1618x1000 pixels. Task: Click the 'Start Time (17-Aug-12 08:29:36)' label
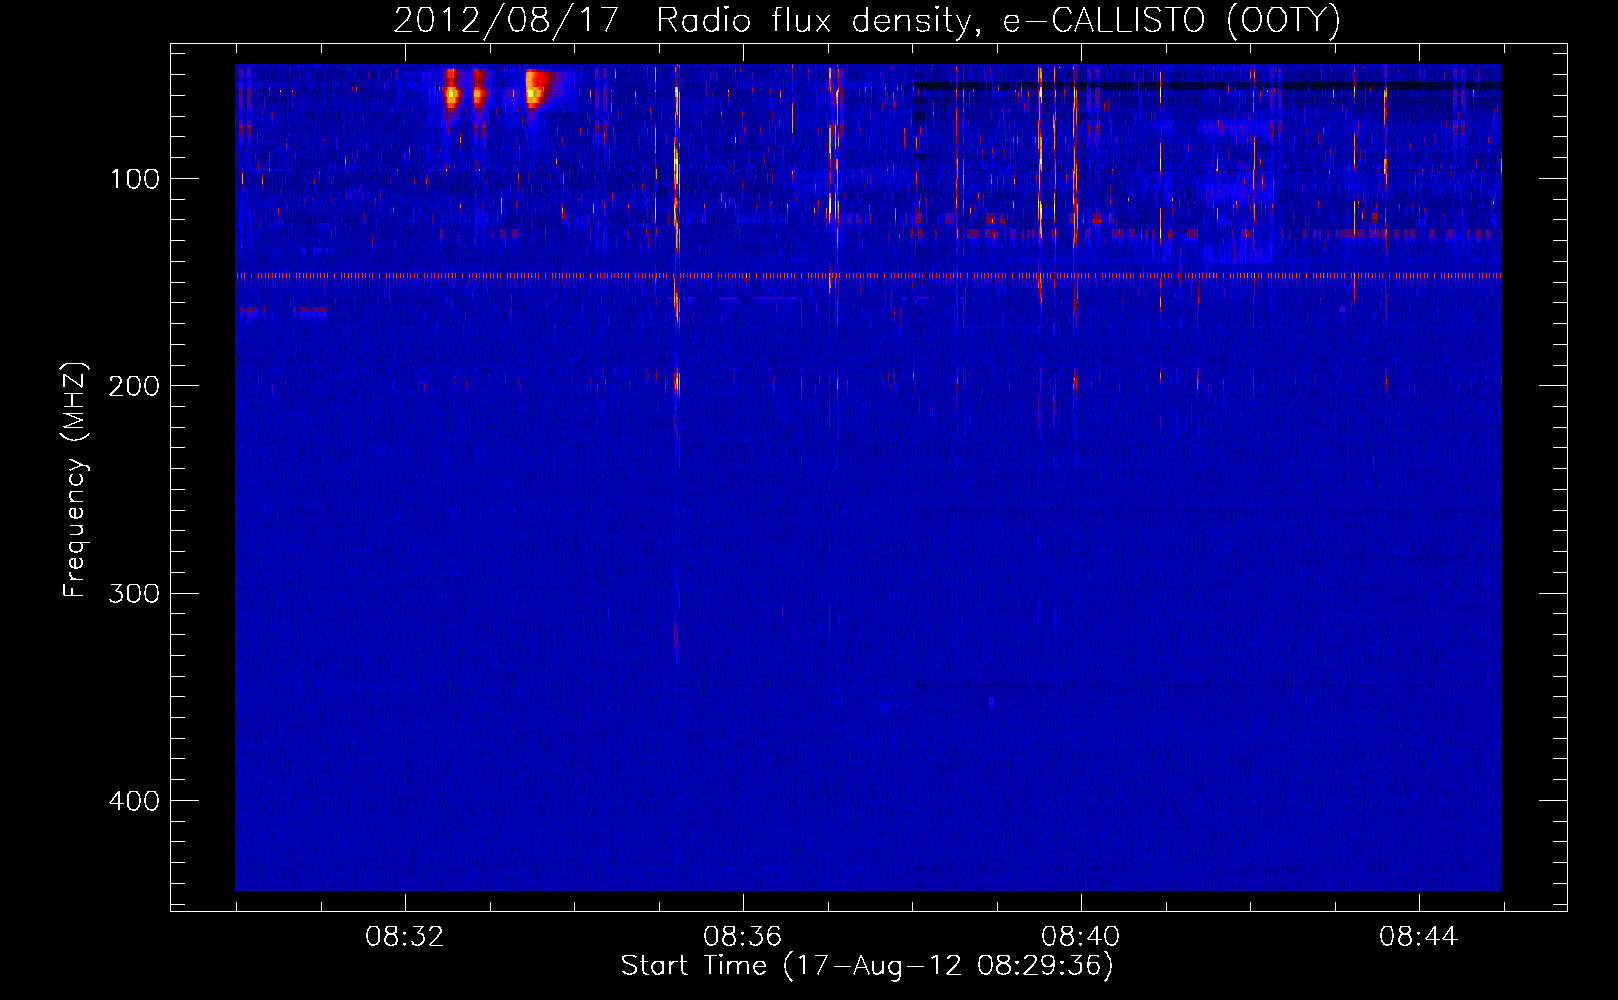click(x=867, y=966)
